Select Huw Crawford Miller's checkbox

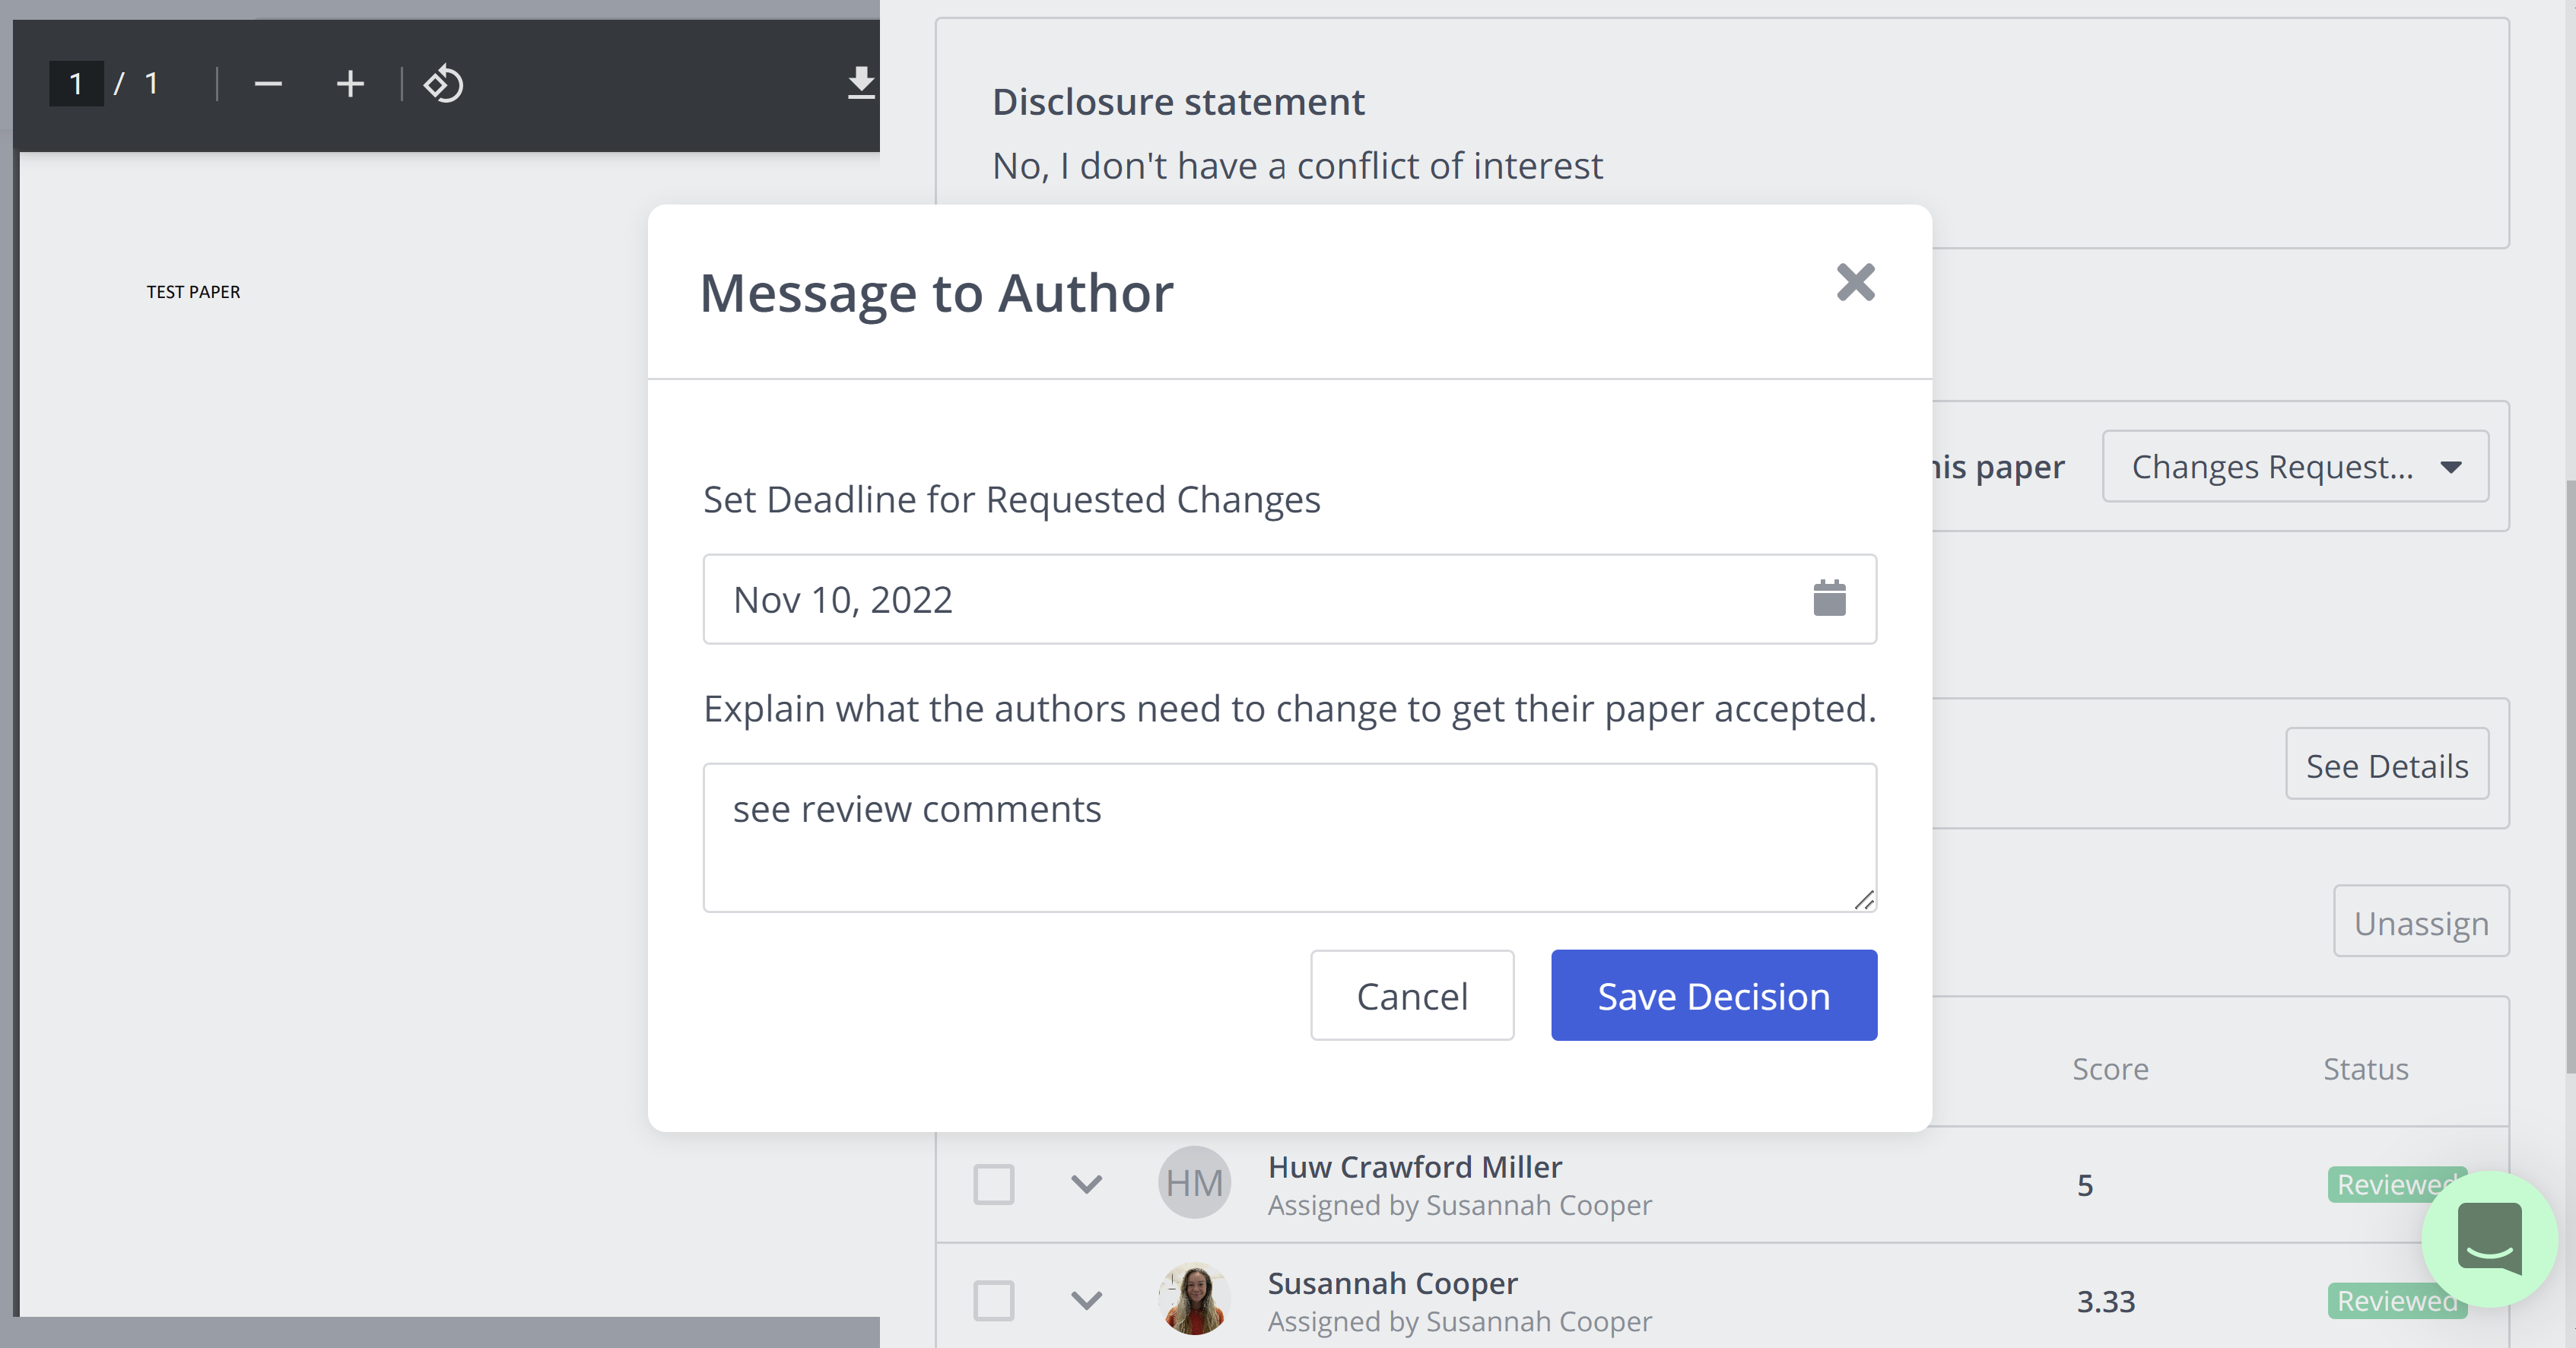[x=994, y=1184]
